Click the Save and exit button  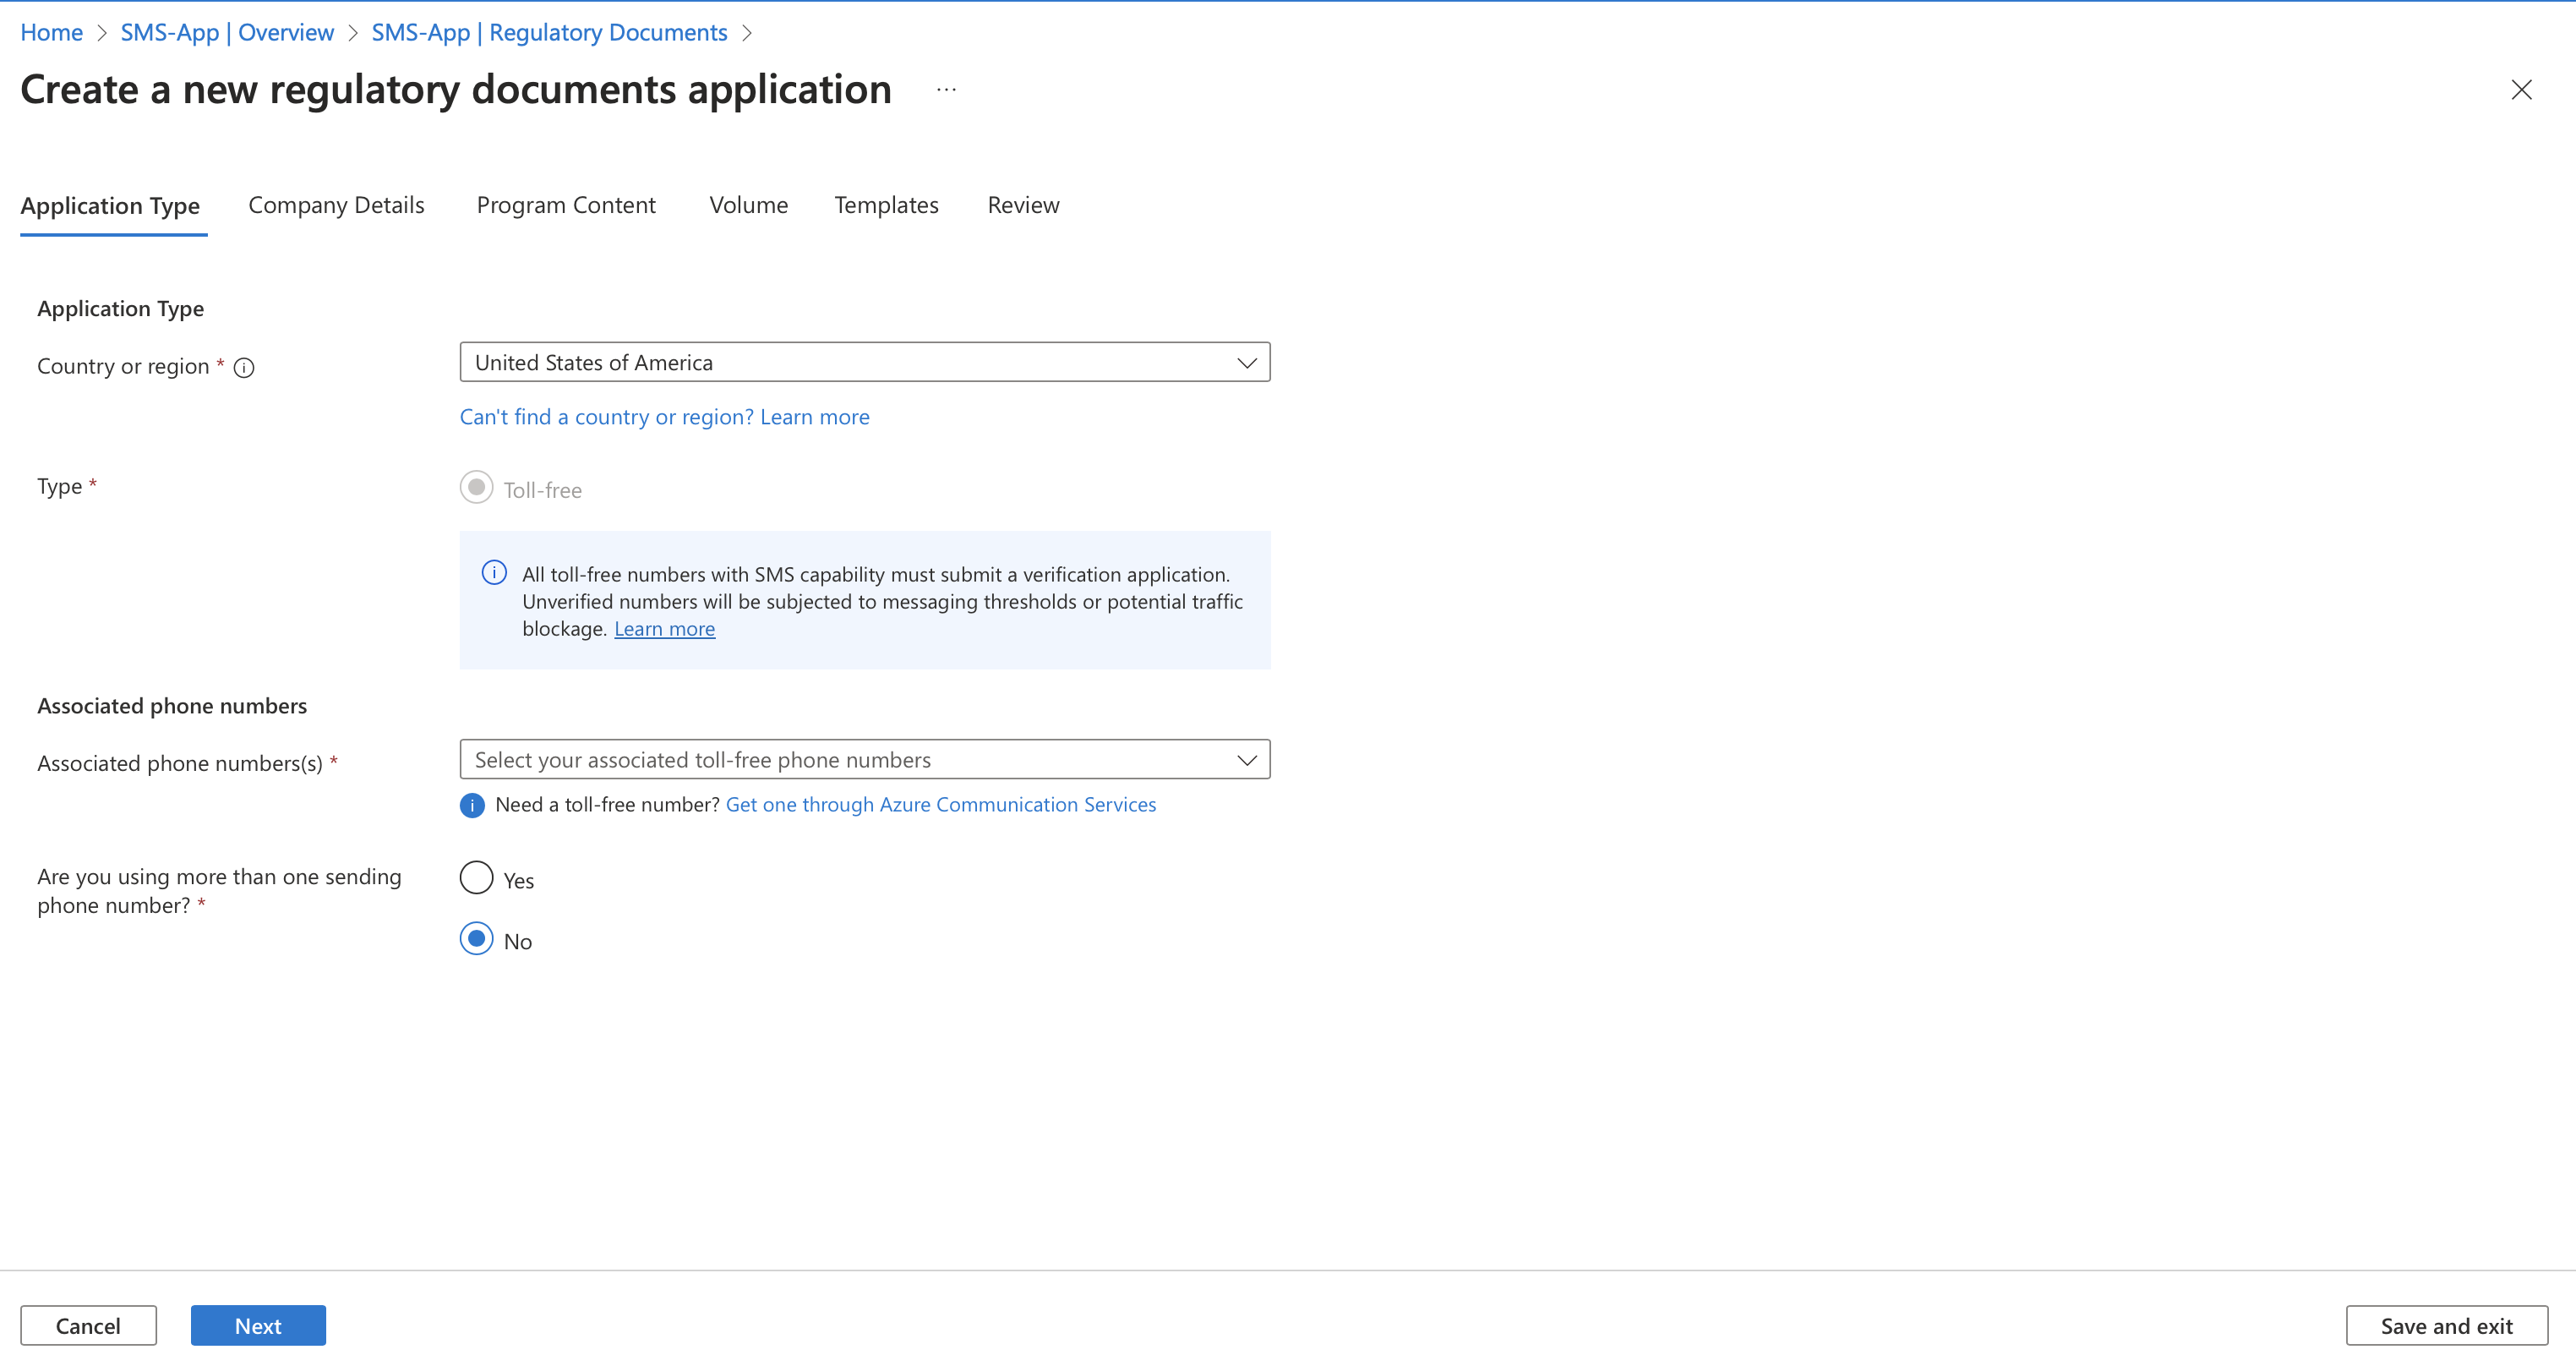[x=2446, y=1326]
